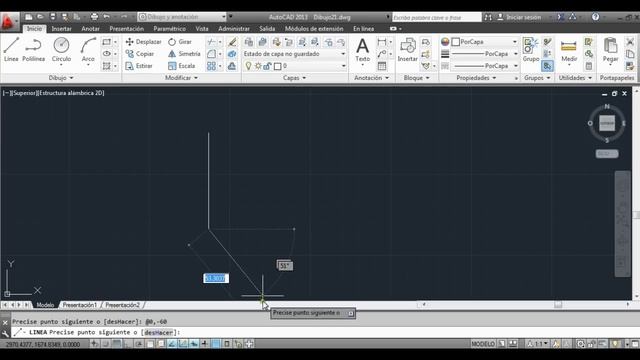Open the Insertar block tool
Screen dimensions: 640x360
coord(407,50)
